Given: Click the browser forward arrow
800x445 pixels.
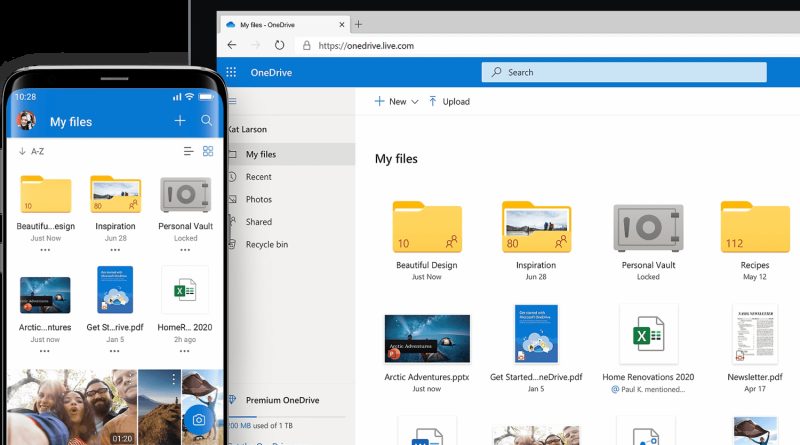Looking at the screenshot, I should point(256,45).
